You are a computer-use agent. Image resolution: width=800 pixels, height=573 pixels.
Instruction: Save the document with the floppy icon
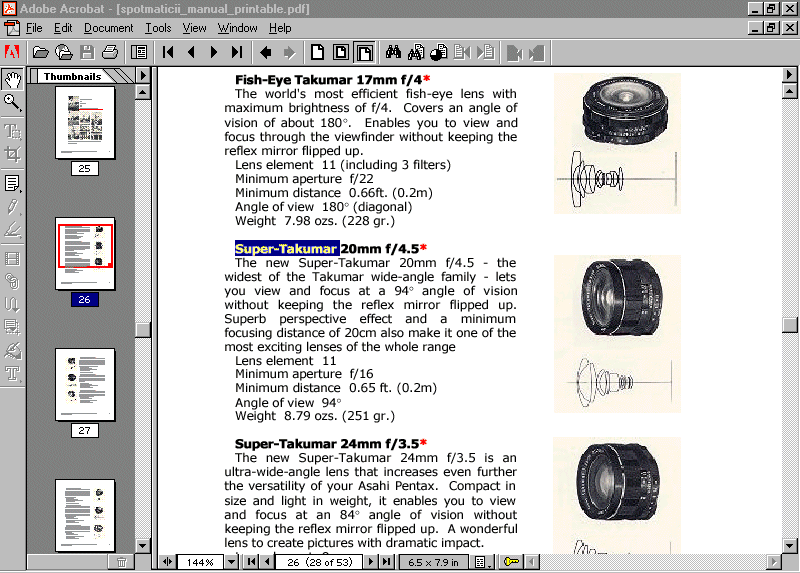pyautogui.click(x=87, y=52)
